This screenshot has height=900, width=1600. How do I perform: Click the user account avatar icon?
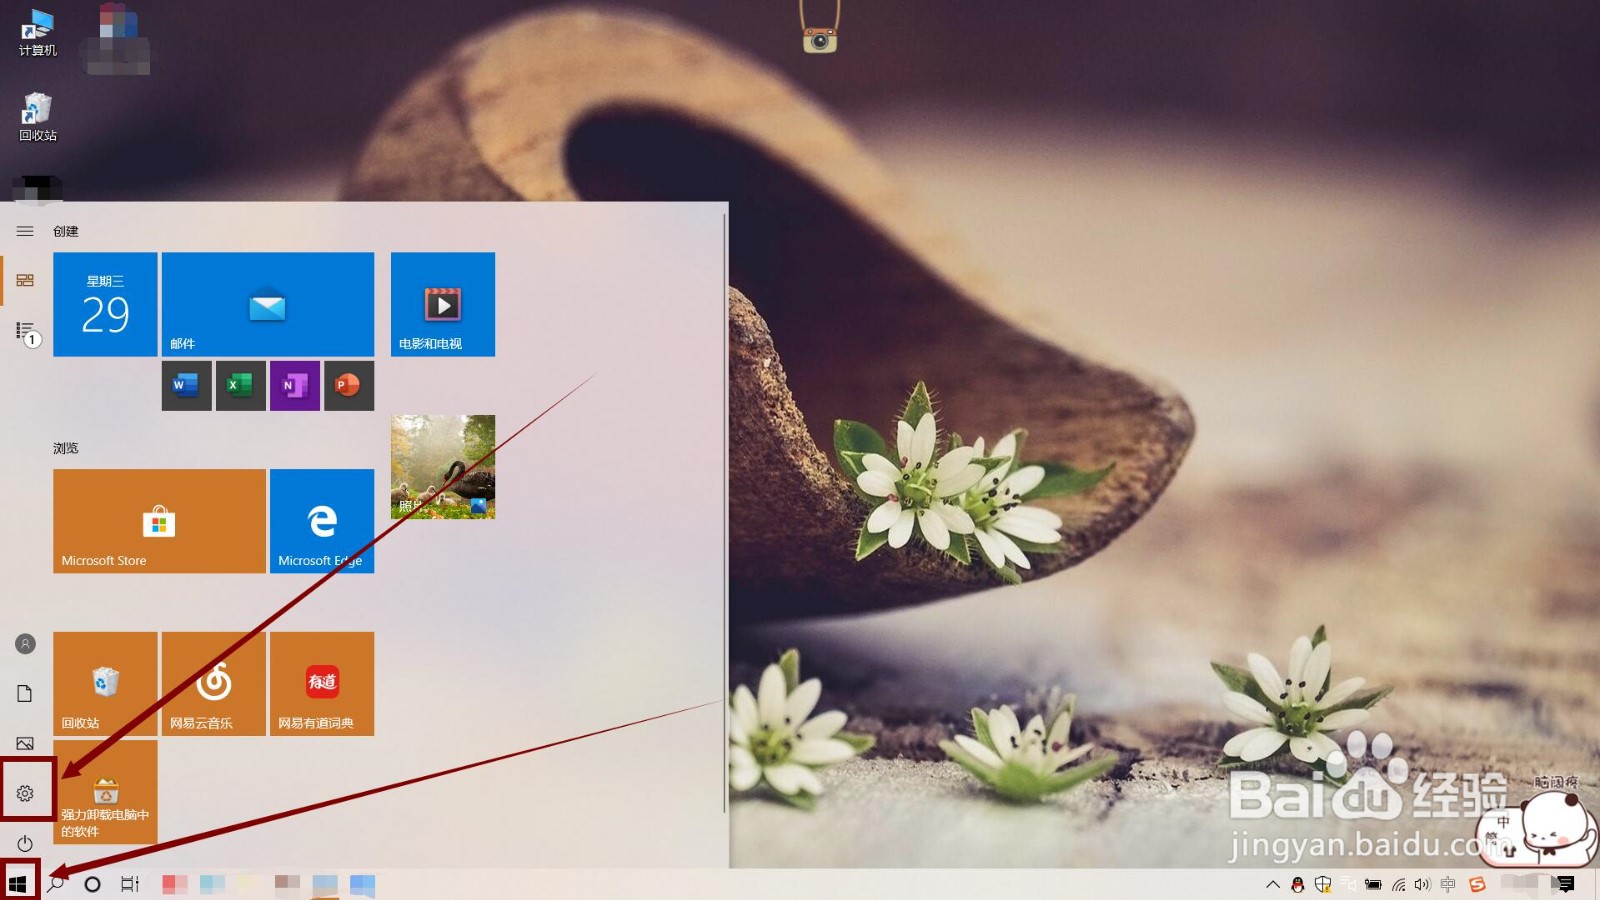coord(25,643)
